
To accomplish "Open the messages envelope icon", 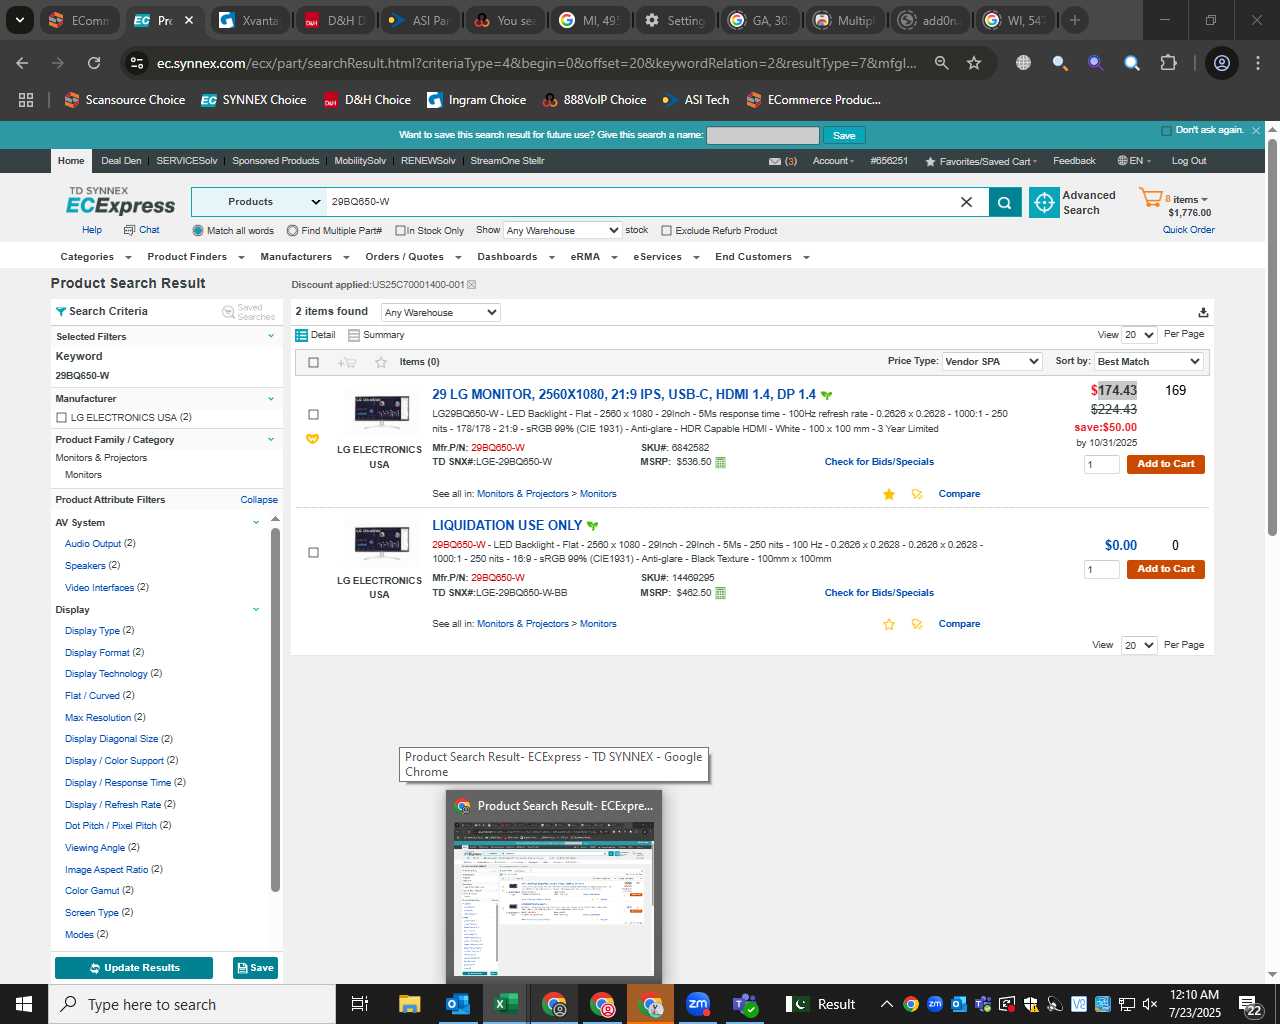I will tap(774, 161).
